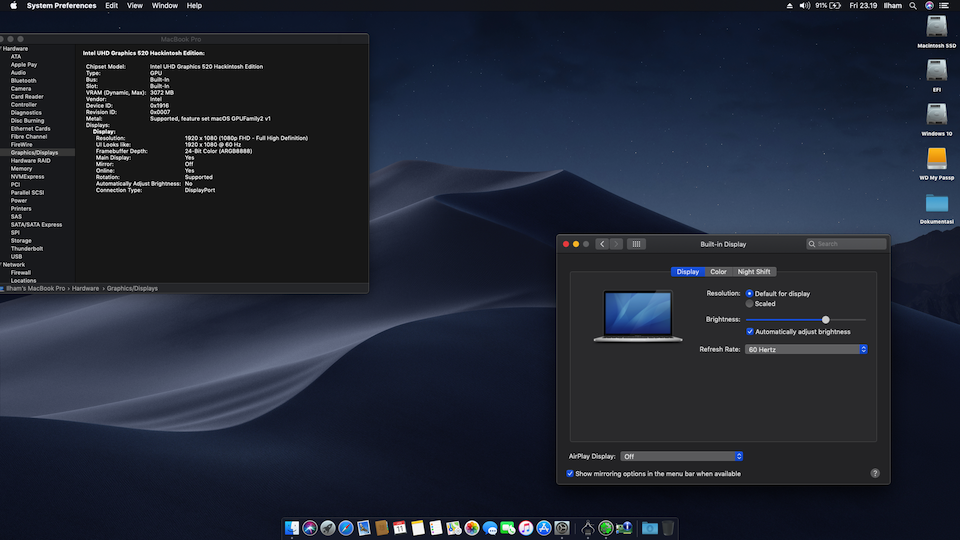This screenshot has height=540, width=960.
Task: Click the help question mark button
Action: click(x=875, y=473)
